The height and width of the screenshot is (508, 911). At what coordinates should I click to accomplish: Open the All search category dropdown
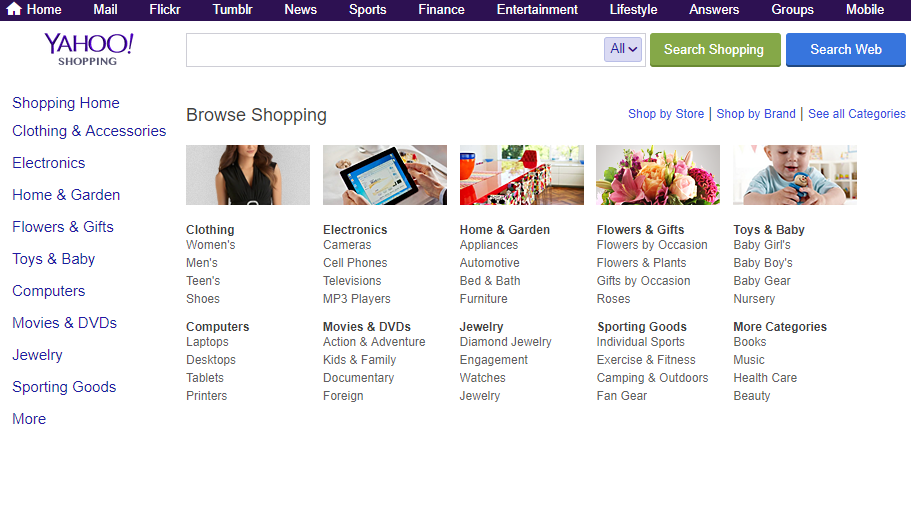pos(623,49)
